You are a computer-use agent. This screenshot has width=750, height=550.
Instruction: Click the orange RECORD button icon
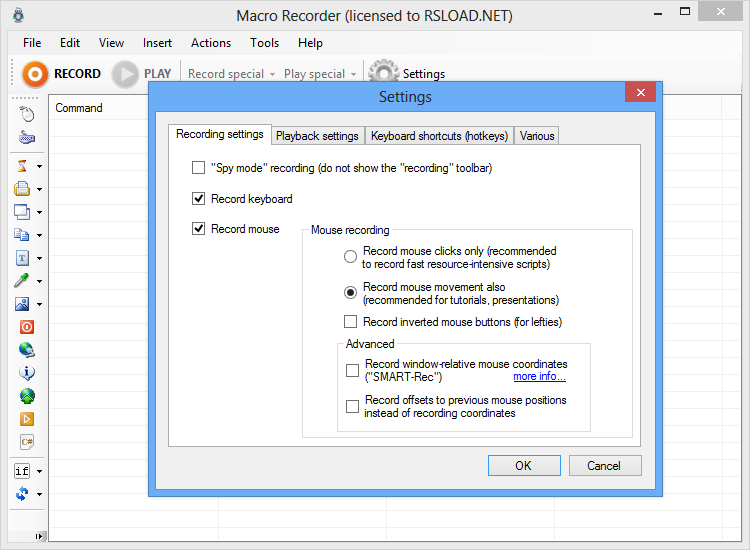point(35,74)
